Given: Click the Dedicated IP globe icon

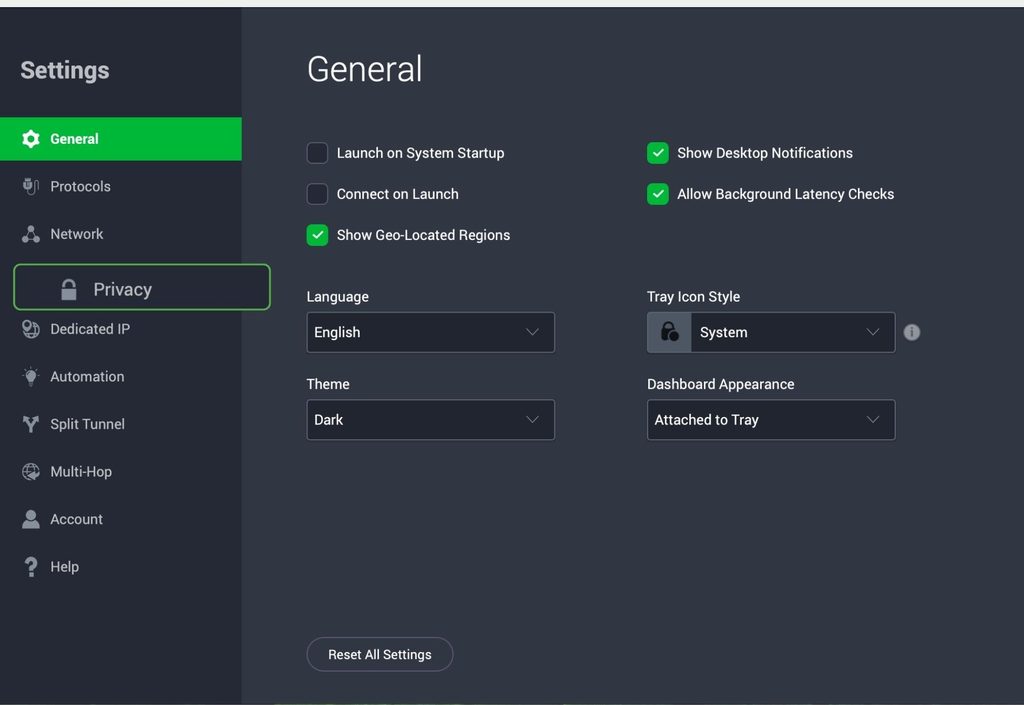Looking at the screenshot, I should point(31,329).
